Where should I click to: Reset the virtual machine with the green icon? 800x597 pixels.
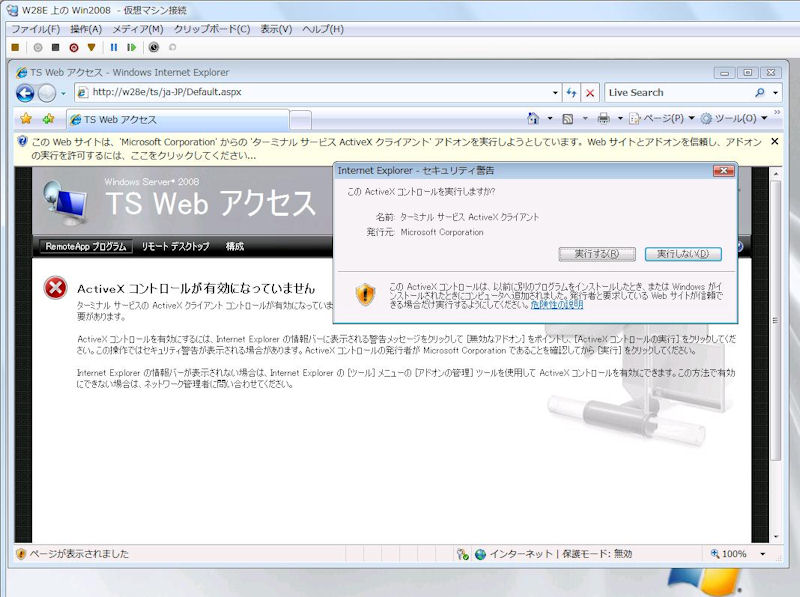[x=132, y=47]
